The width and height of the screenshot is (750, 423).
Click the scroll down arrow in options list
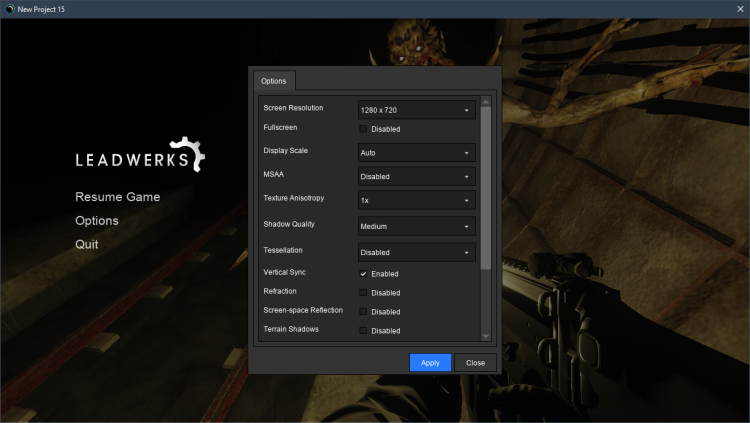click(486, 337)
